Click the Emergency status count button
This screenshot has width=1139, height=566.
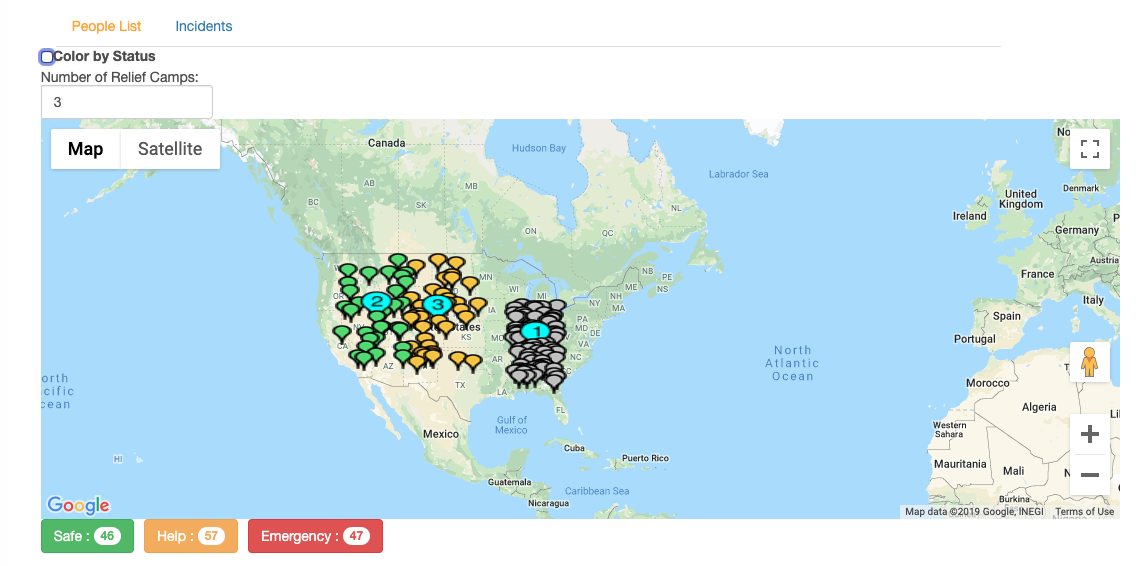315,536
